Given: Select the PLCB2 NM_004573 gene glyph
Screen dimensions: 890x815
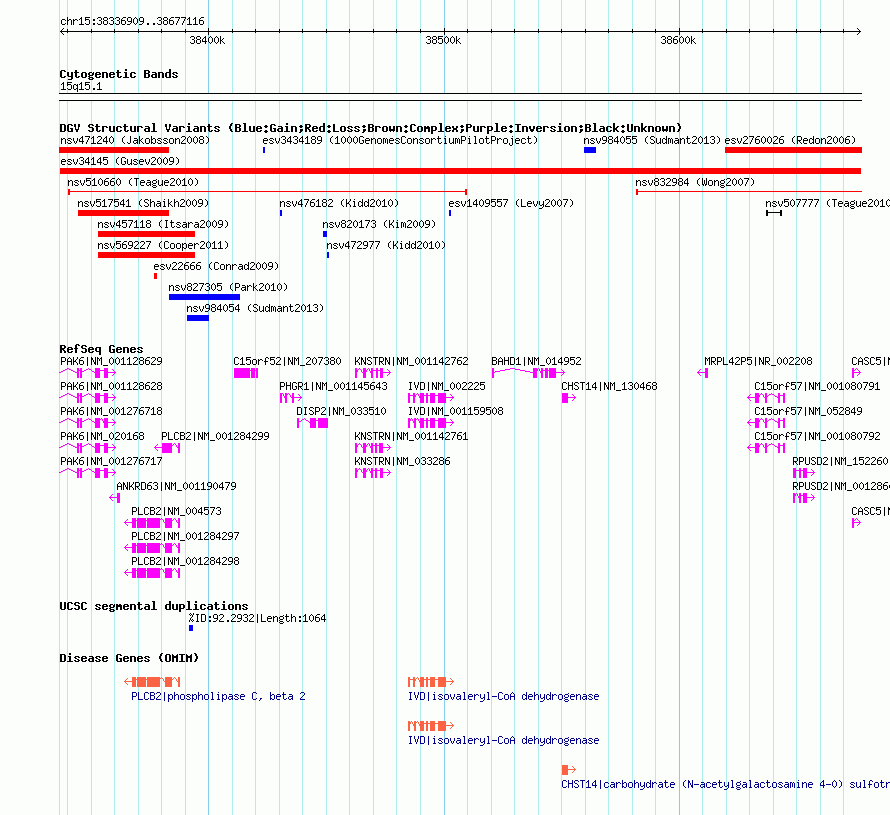Looking at the screenshot, I should tap(152, 523).
